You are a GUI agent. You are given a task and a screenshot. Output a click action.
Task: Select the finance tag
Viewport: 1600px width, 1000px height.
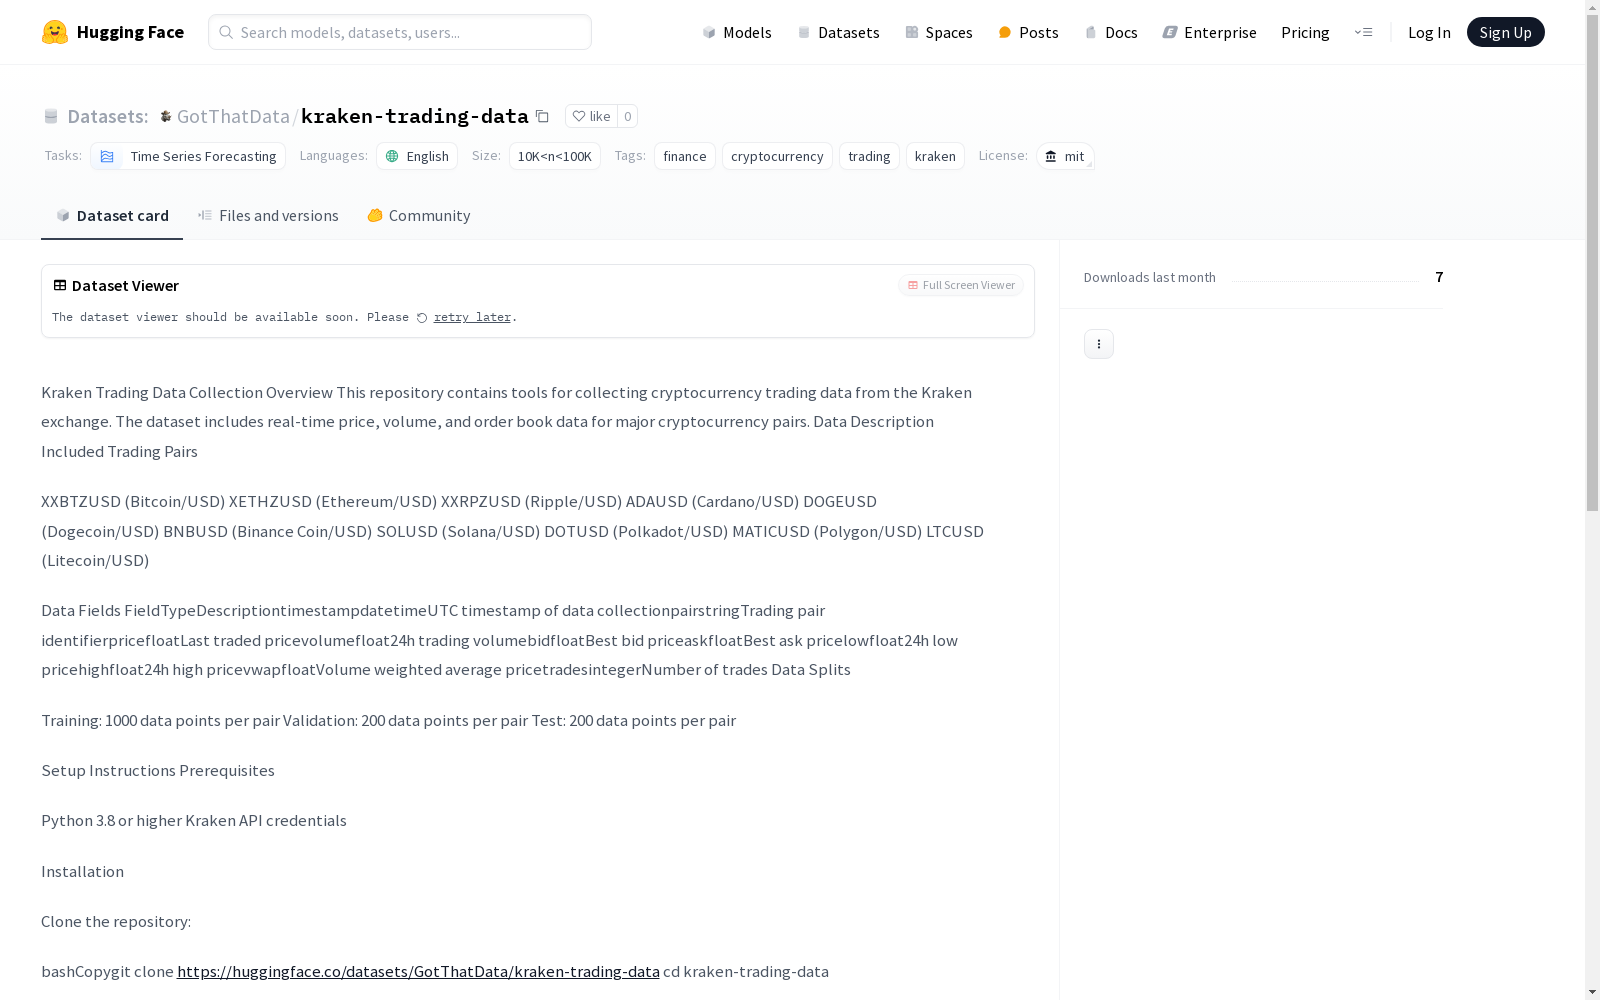685,156
